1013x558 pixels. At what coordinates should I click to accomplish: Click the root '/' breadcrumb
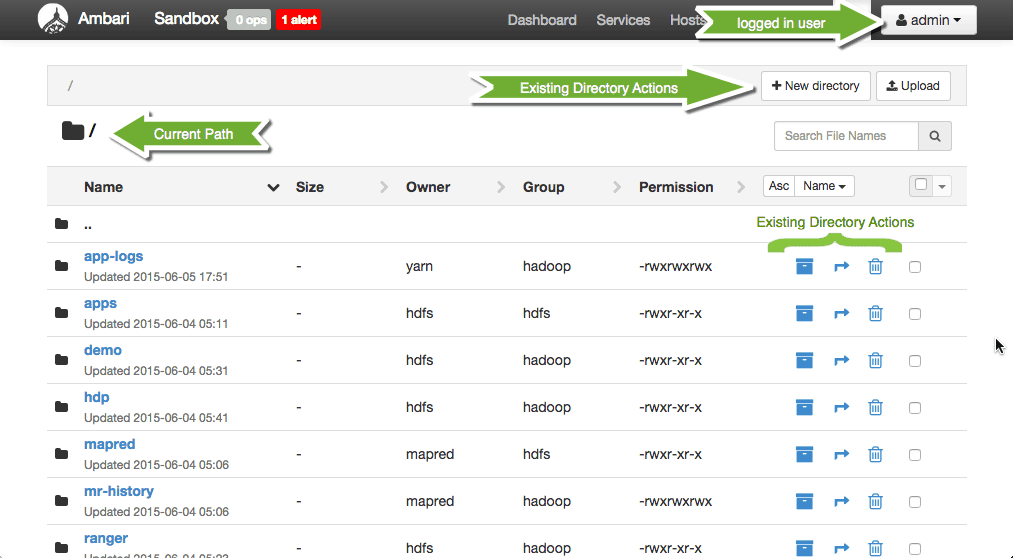pyautogui.click(x=70, y=86)
